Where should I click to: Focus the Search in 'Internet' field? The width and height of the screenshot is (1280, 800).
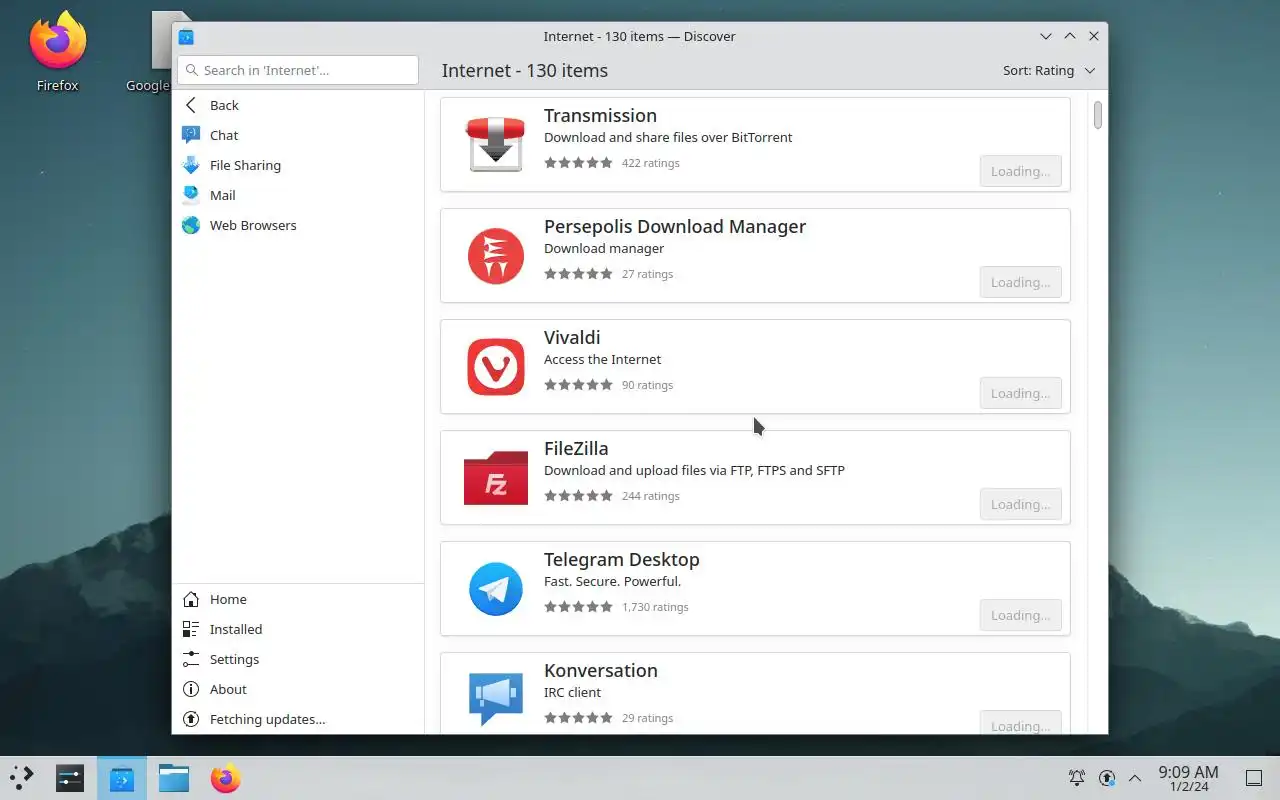pyautogui.click(x=298, y=70)
